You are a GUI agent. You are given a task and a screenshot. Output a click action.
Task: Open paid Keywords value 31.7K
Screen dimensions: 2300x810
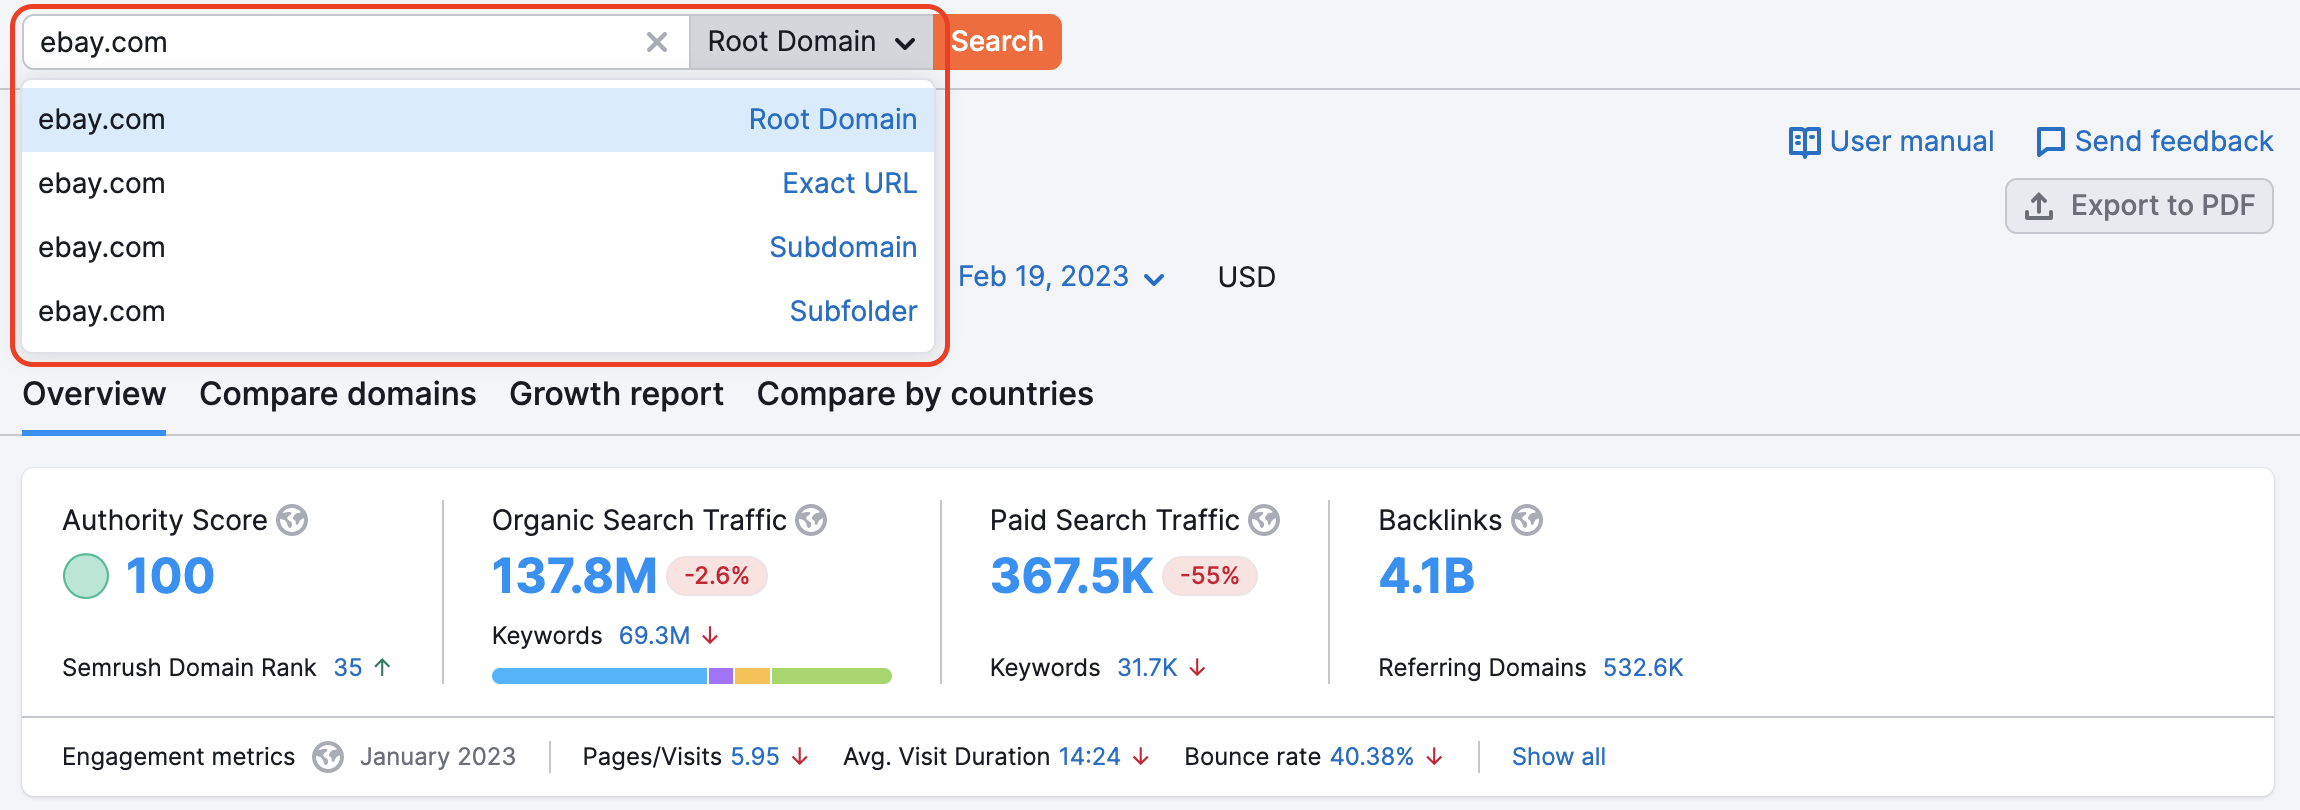(x=1147, y=668)
